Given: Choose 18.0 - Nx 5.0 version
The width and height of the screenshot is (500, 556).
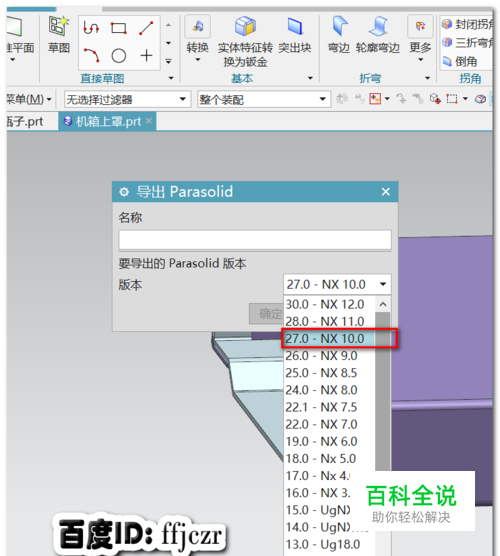Looking at the screenshot, I should pyautogui.click(x=329, y=458).
